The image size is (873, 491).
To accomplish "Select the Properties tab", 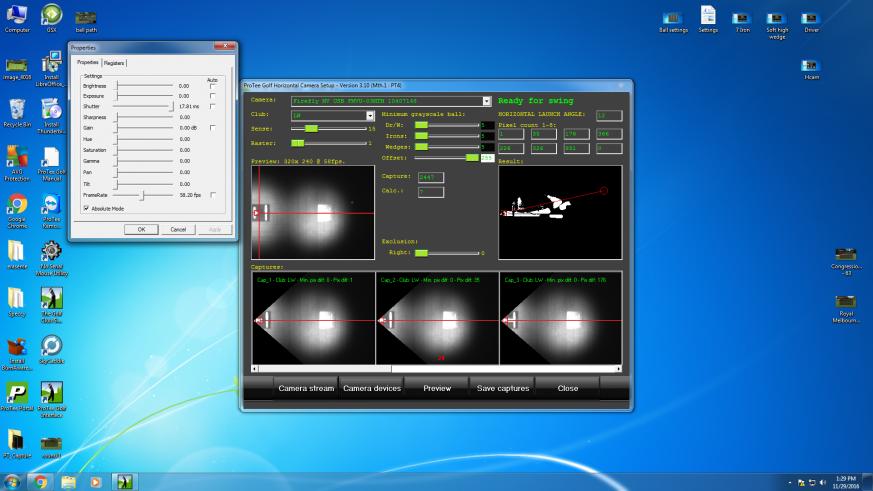I will pos(87,63).
